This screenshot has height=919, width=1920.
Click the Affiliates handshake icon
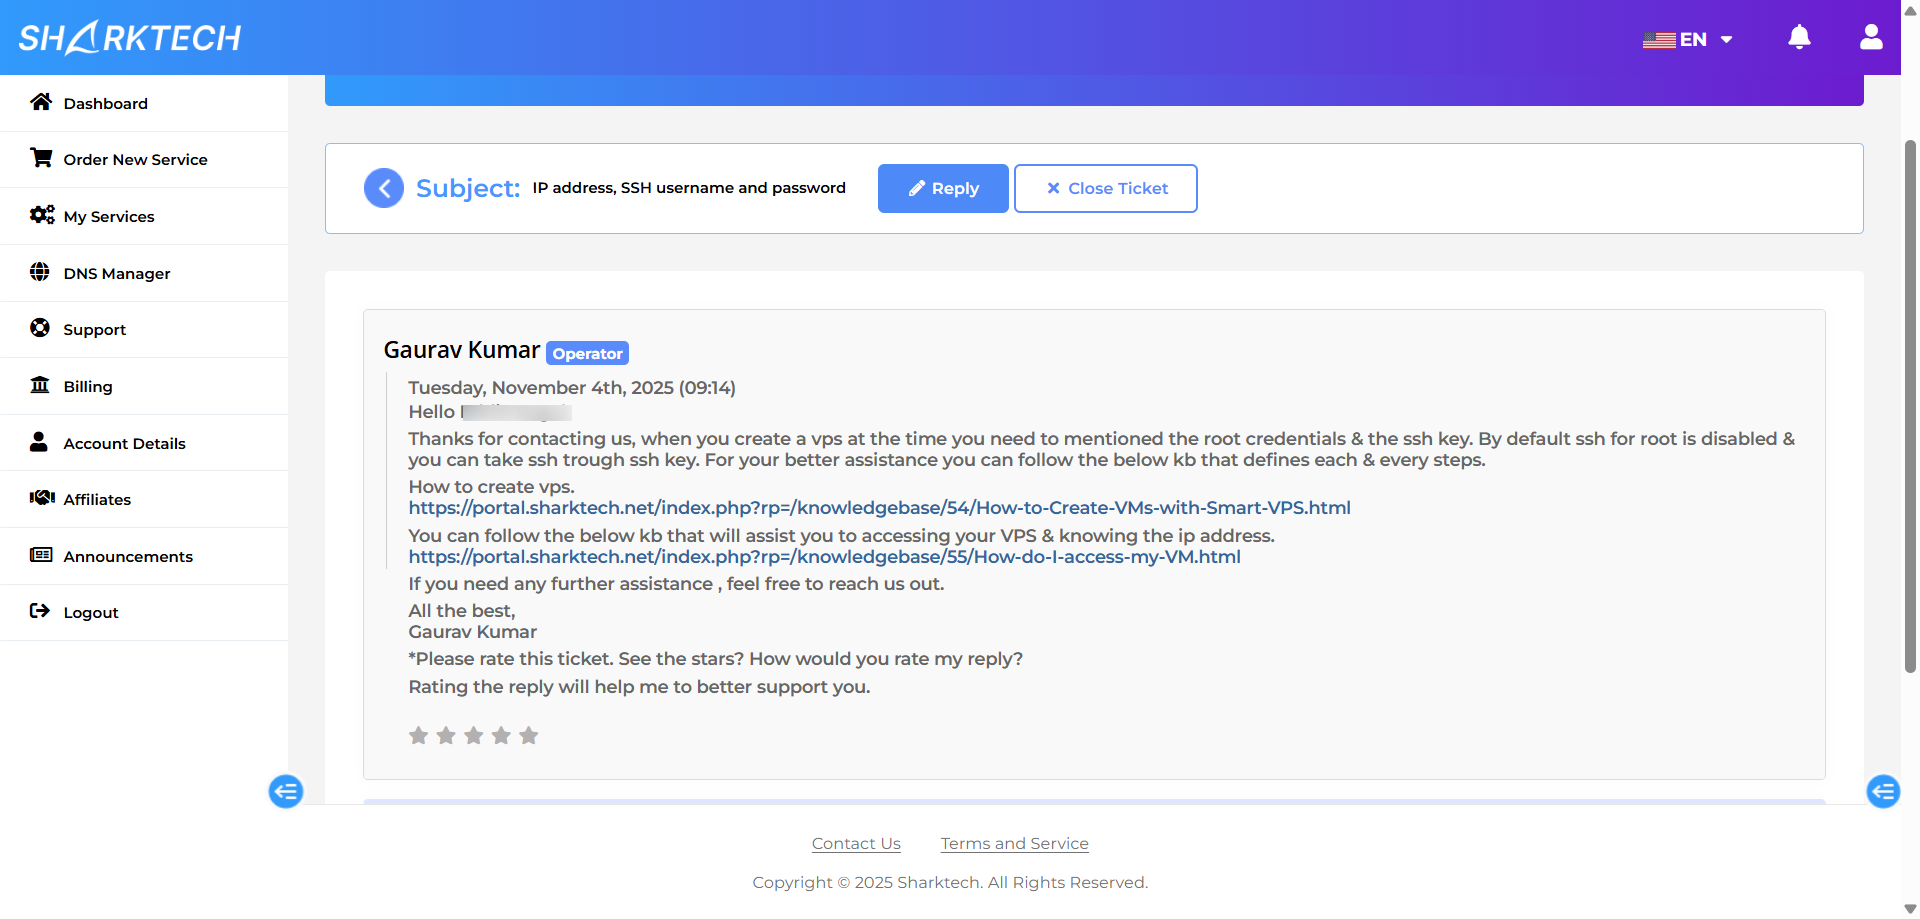(x=42, y=498)
